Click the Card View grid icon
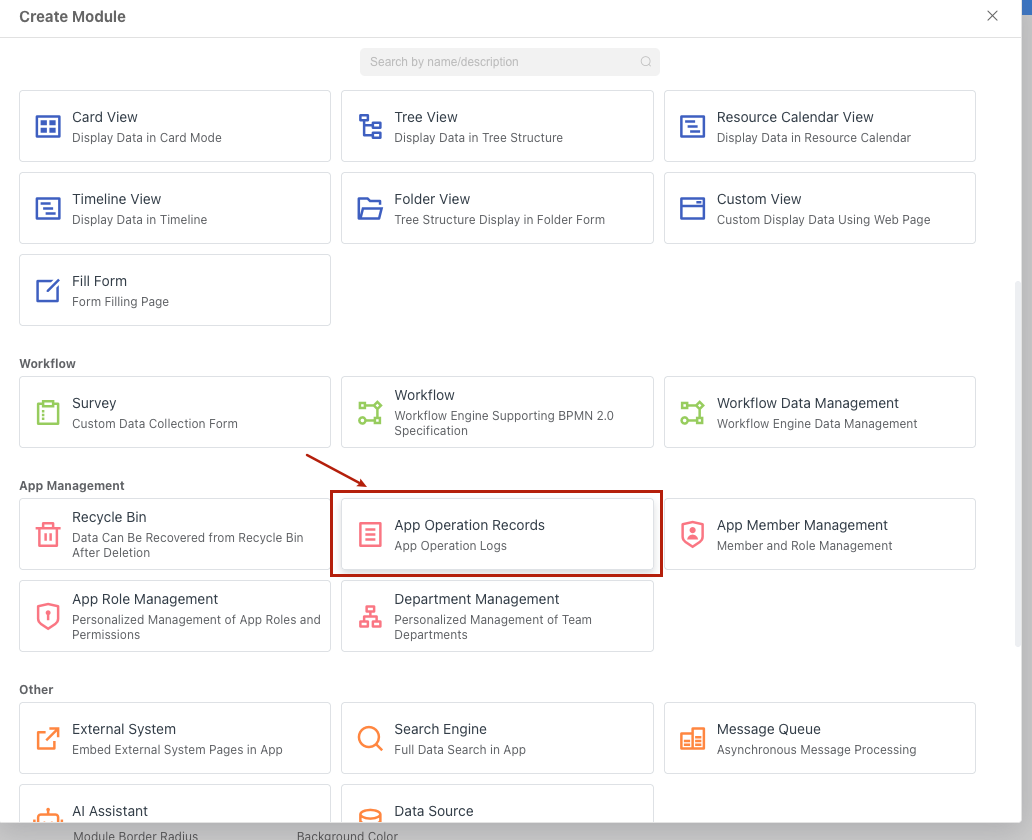 click(48, 126)
